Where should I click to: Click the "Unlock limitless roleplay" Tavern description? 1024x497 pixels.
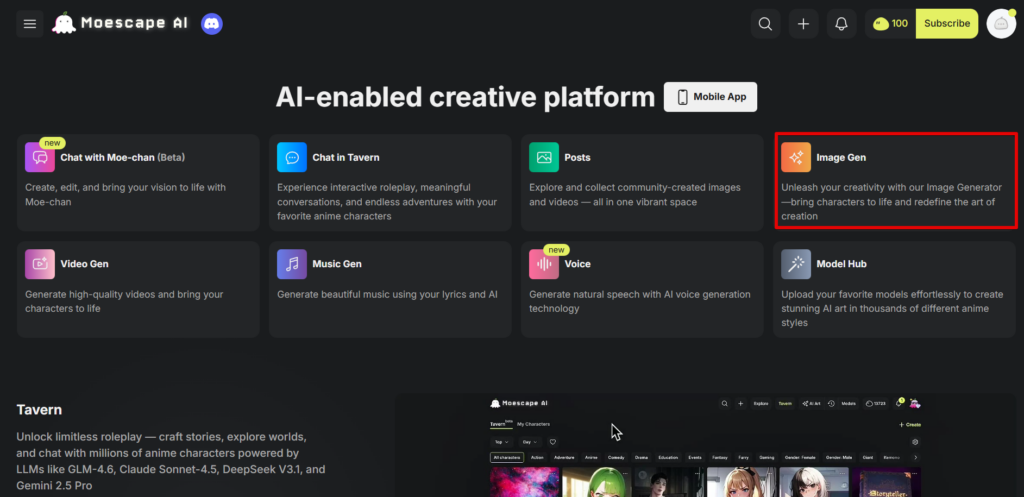(x=170, y=460)
